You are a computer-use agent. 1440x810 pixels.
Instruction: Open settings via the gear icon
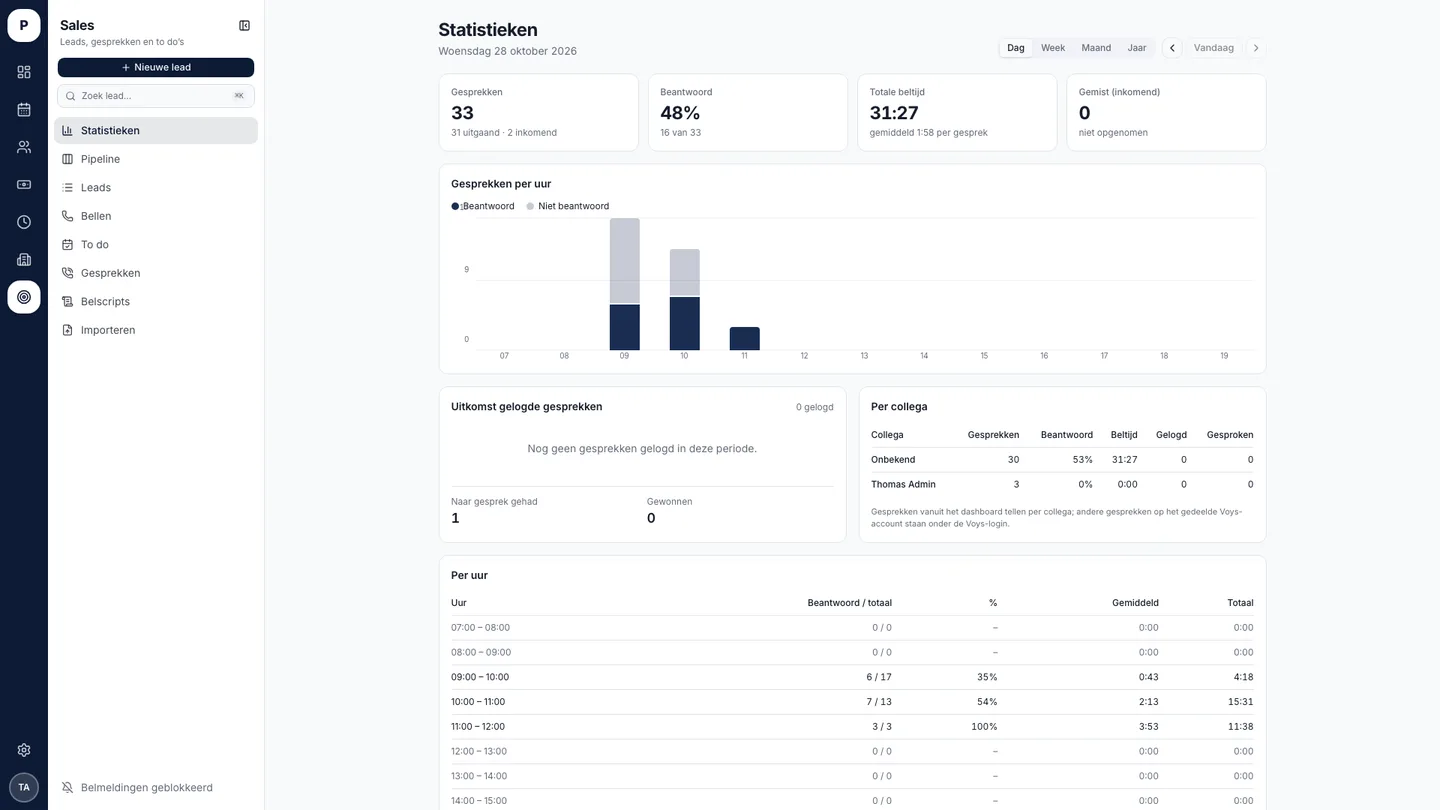(24, 750)
